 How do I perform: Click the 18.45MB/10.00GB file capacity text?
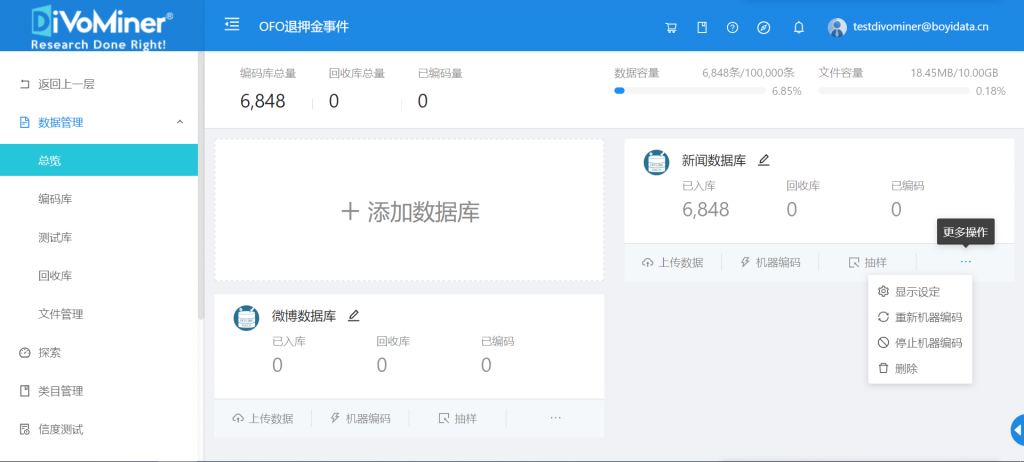click(954, 73)
